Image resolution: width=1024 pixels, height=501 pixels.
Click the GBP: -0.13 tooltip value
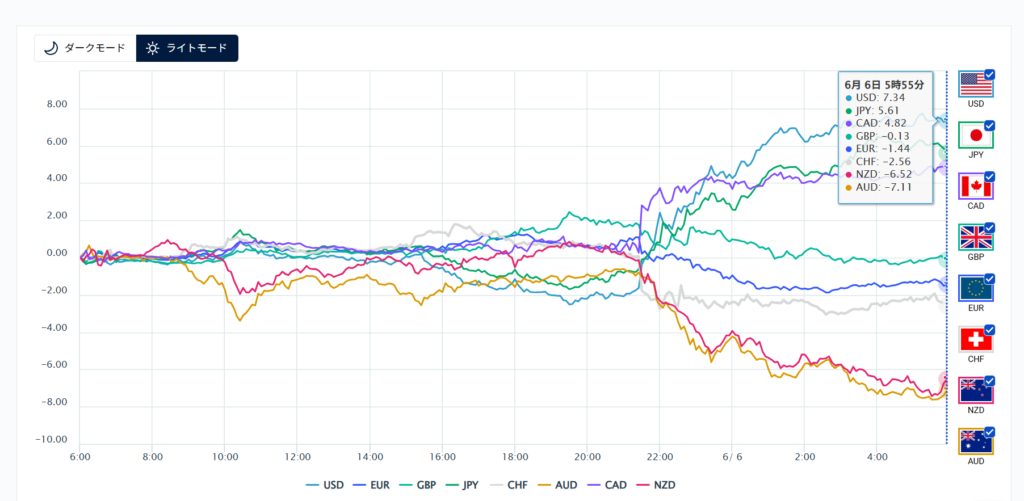[882, 136]
